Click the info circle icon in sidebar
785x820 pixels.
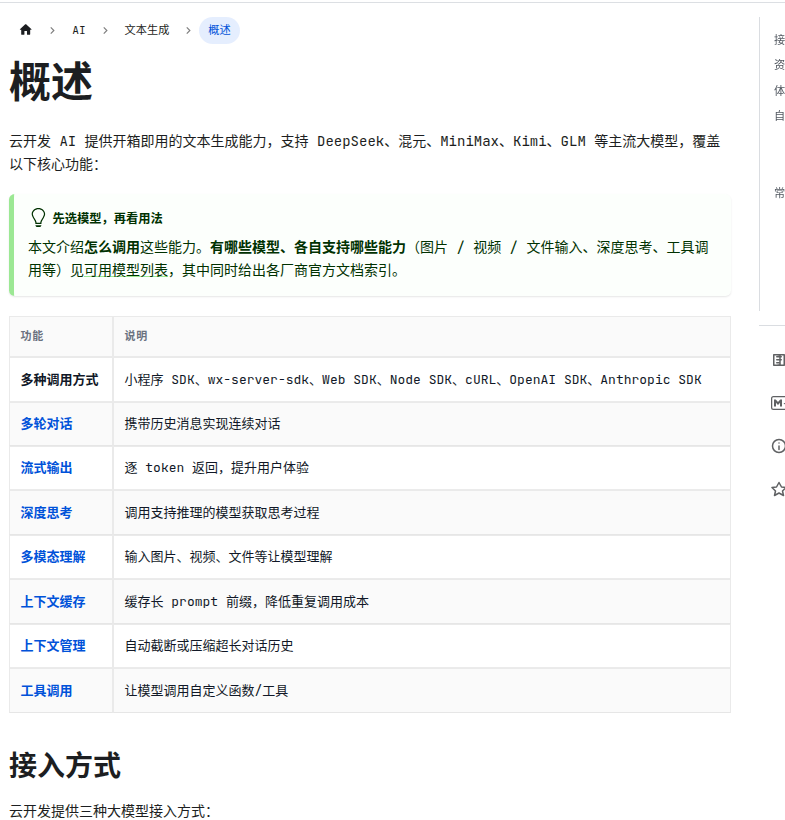click(x=778, y=446)
